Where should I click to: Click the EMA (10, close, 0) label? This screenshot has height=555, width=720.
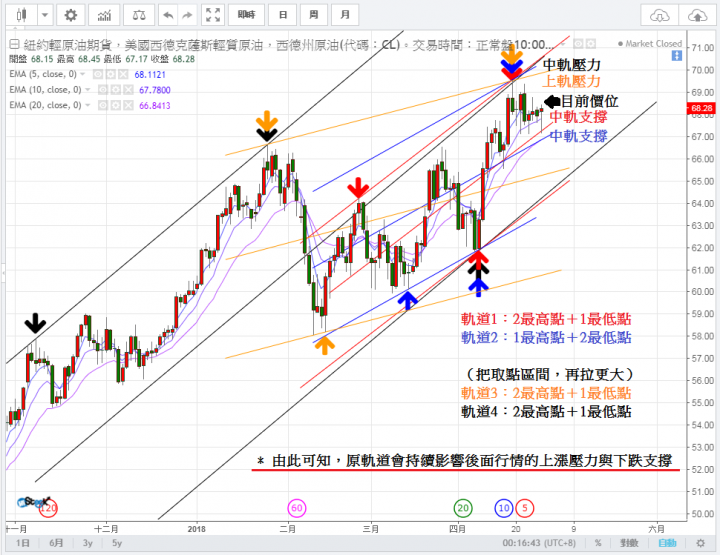tap(45, 90)
